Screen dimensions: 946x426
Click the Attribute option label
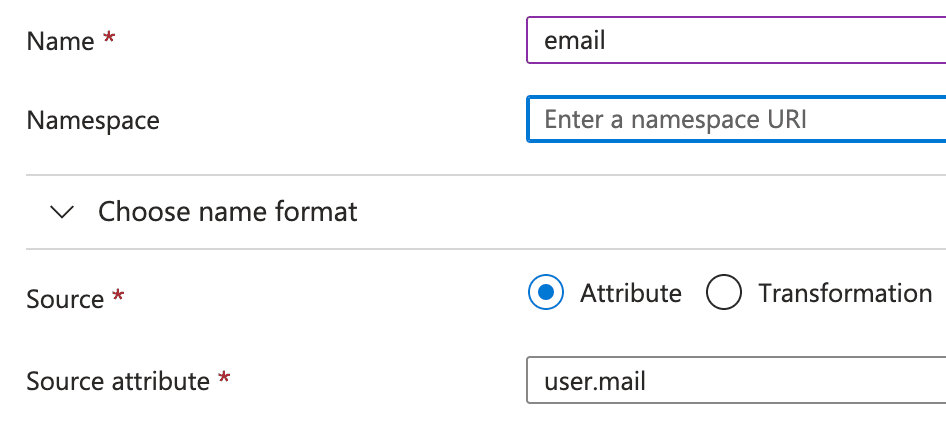[631, 293]
